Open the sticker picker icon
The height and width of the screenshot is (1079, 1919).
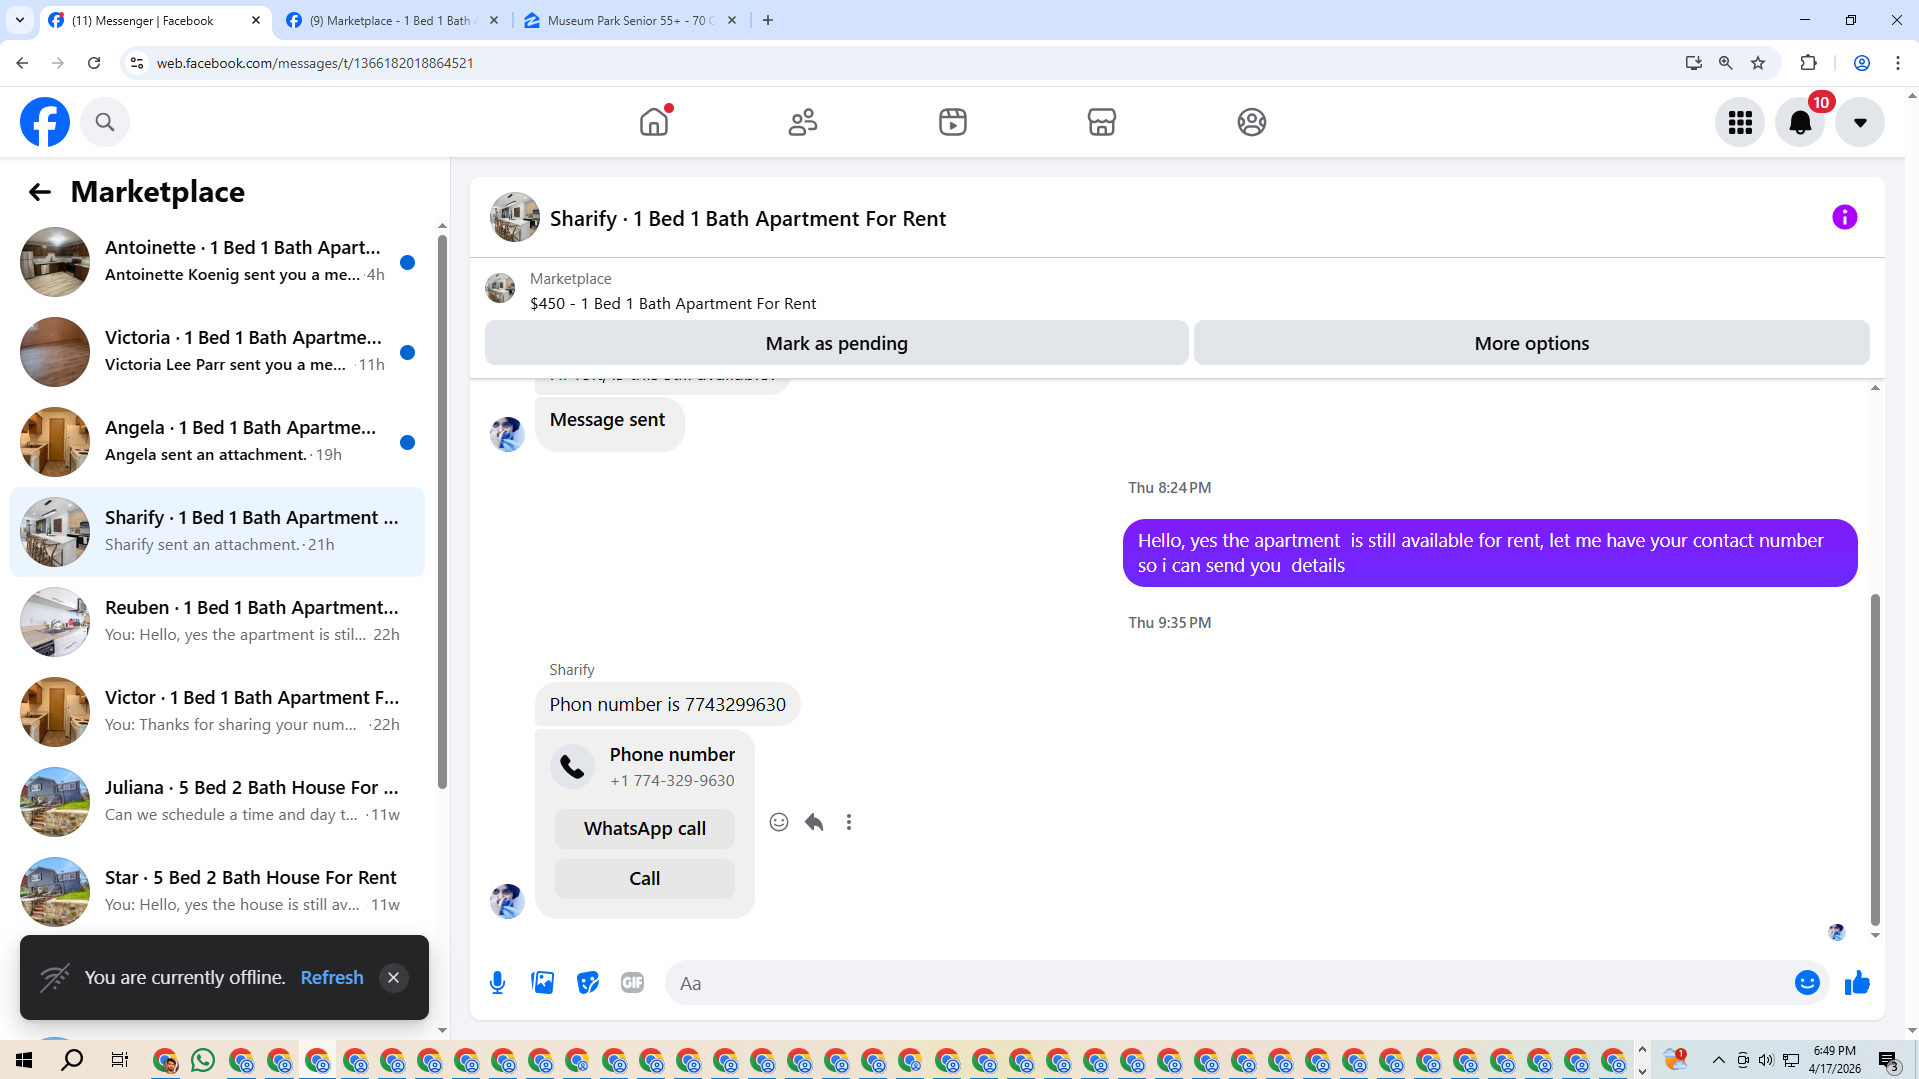tap(588, 983)
